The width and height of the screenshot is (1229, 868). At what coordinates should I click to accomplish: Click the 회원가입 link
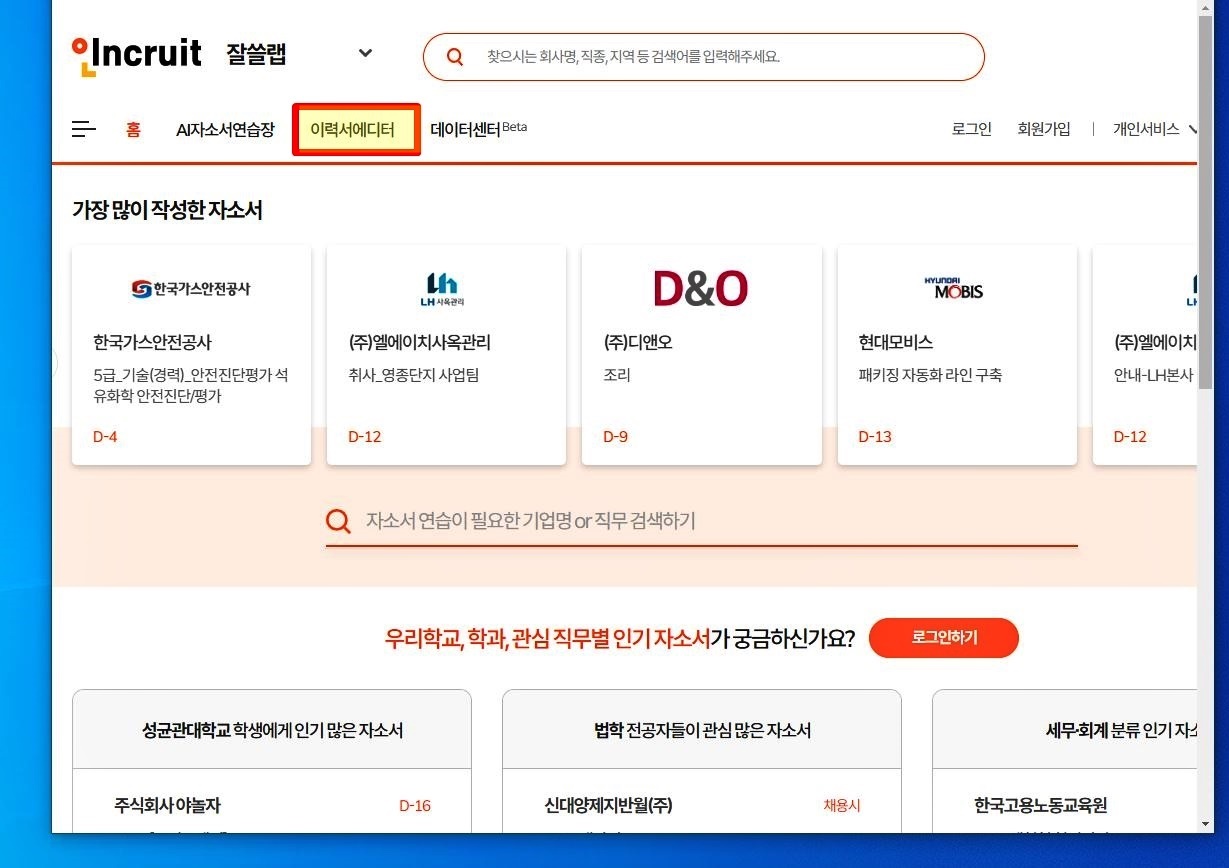click(x=1044, y=129)
